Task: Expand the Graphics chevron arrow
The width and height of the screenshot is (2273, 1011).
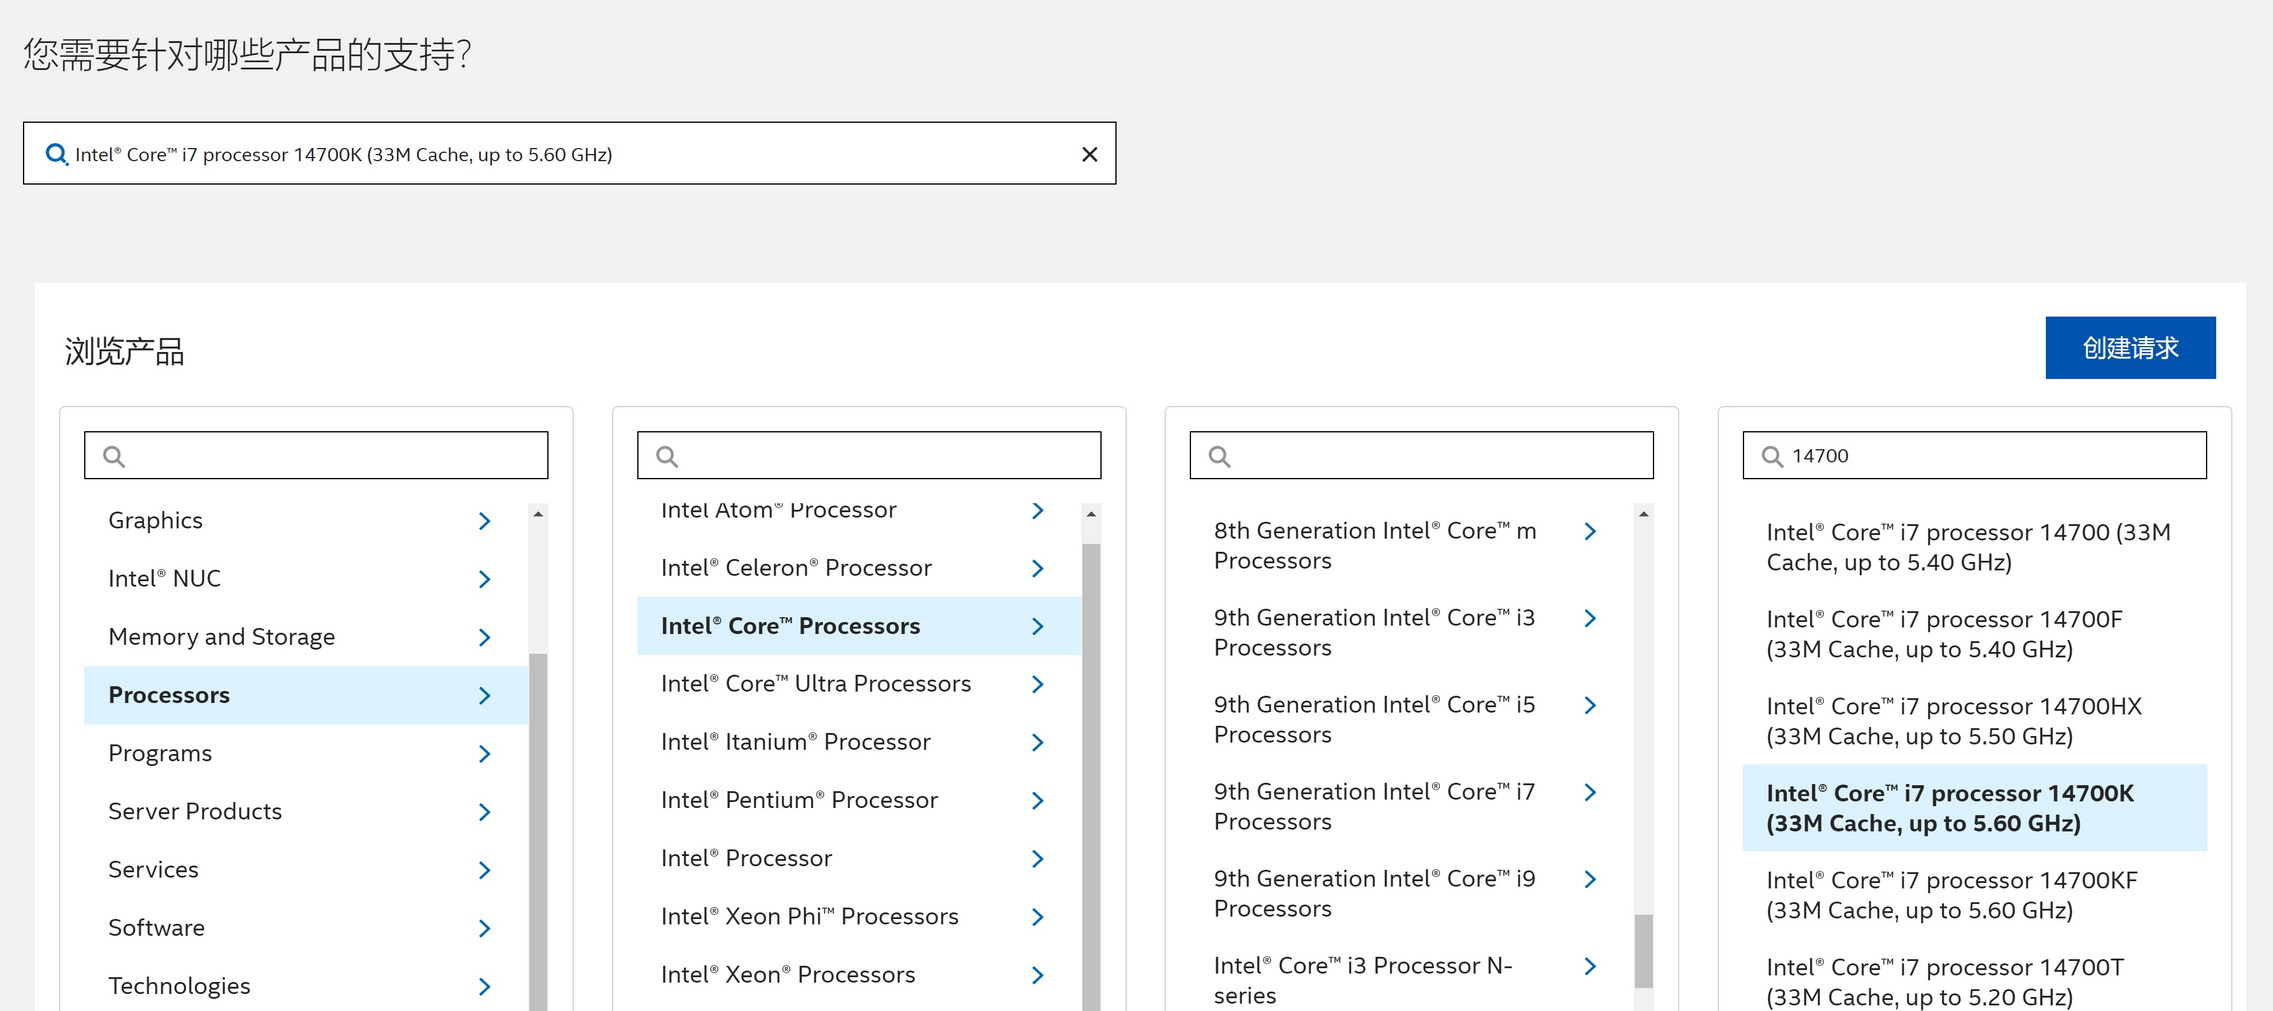Action: (485, 521)
